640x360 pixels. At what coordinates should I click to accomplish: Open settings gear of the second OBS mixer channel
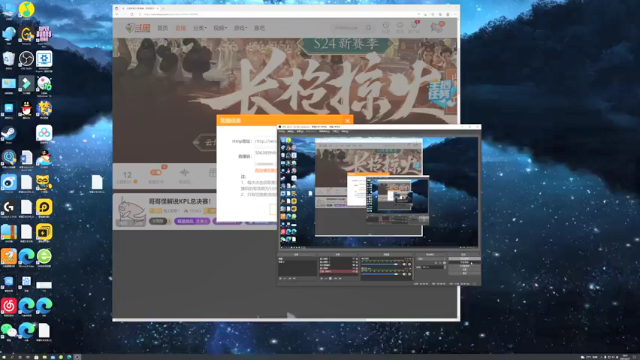(x=409, y=274)
